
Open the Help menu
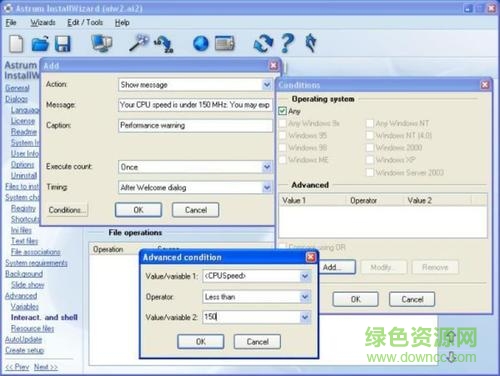(122, 23)
